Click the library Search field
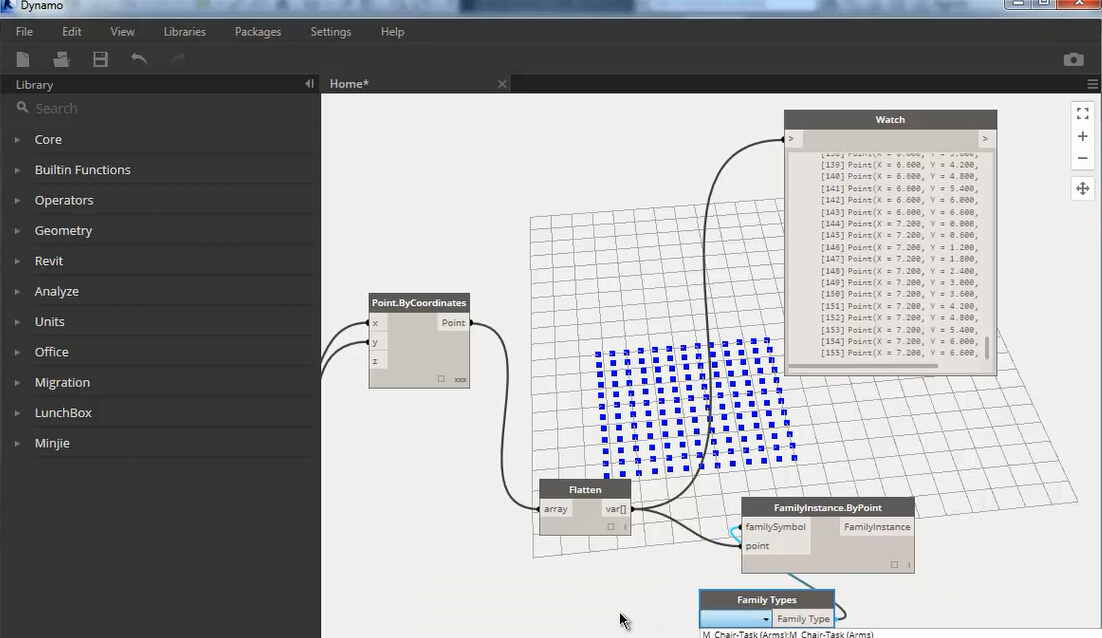 coord(160,108)
